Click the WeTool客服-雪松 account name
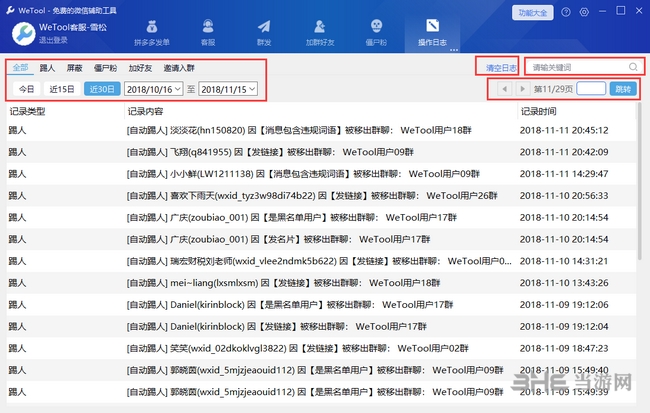 coord(73,27)
